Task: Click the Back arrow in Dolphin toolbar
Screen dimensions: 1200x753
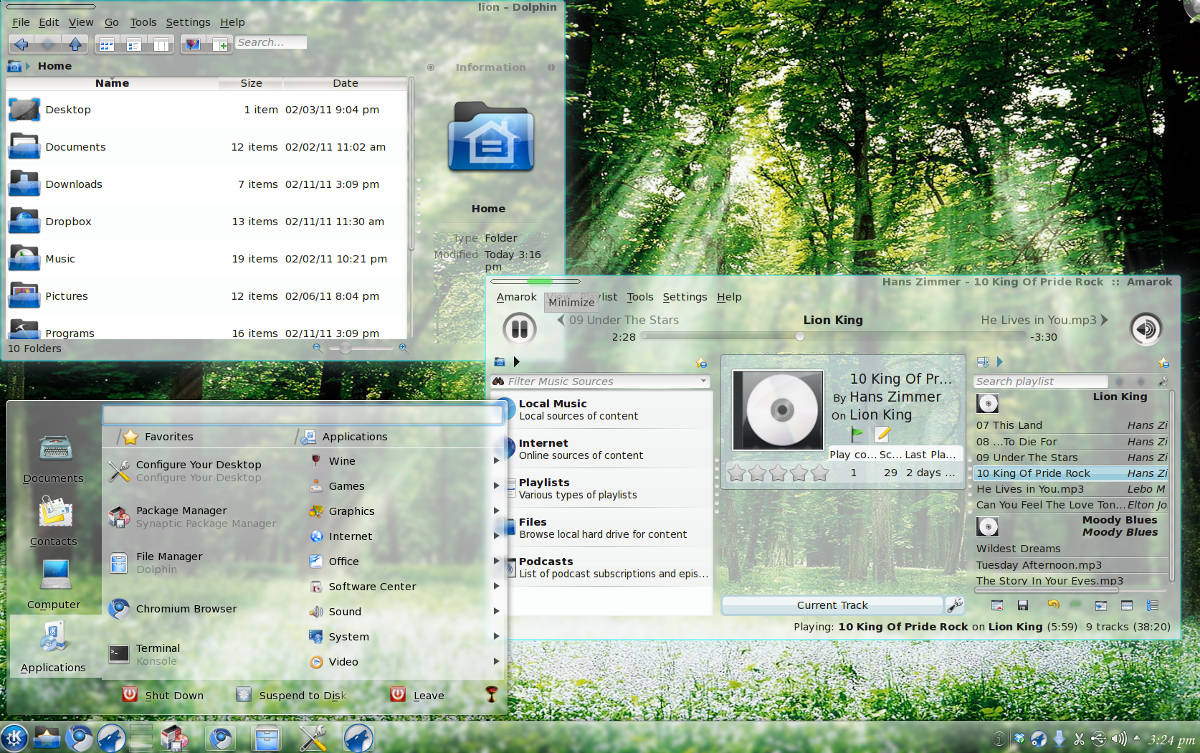Action: (20, 44)
